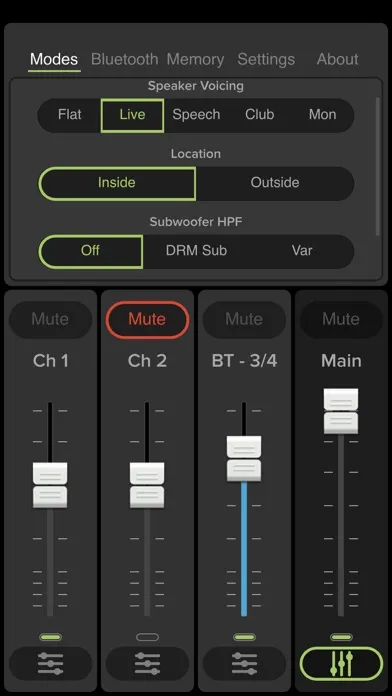Set Location to Outside

275,183
